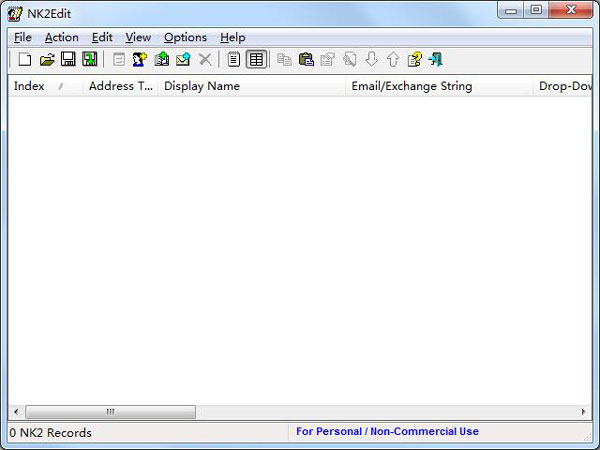600x450 pixels.
Task: Open the View menu
Action: click(x=138, y=38)
